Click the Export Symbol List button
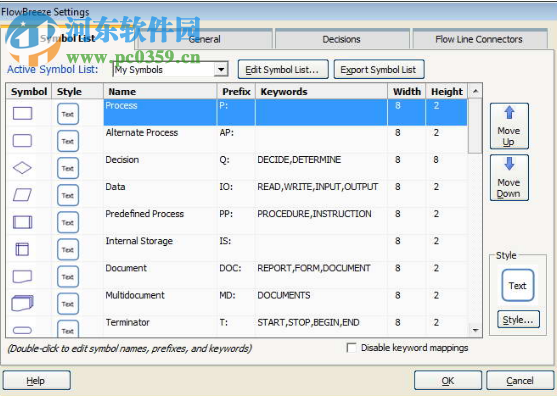 point(379,69)
